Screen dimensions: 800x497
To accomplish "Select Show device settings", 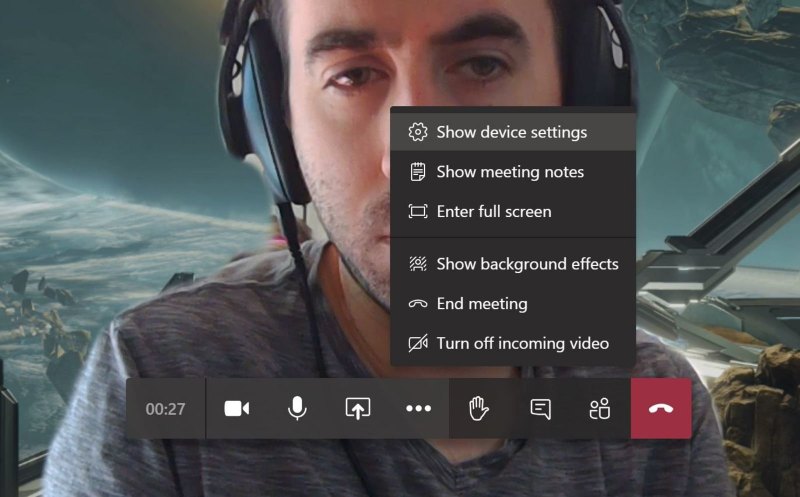I will [x=513, y=132].
